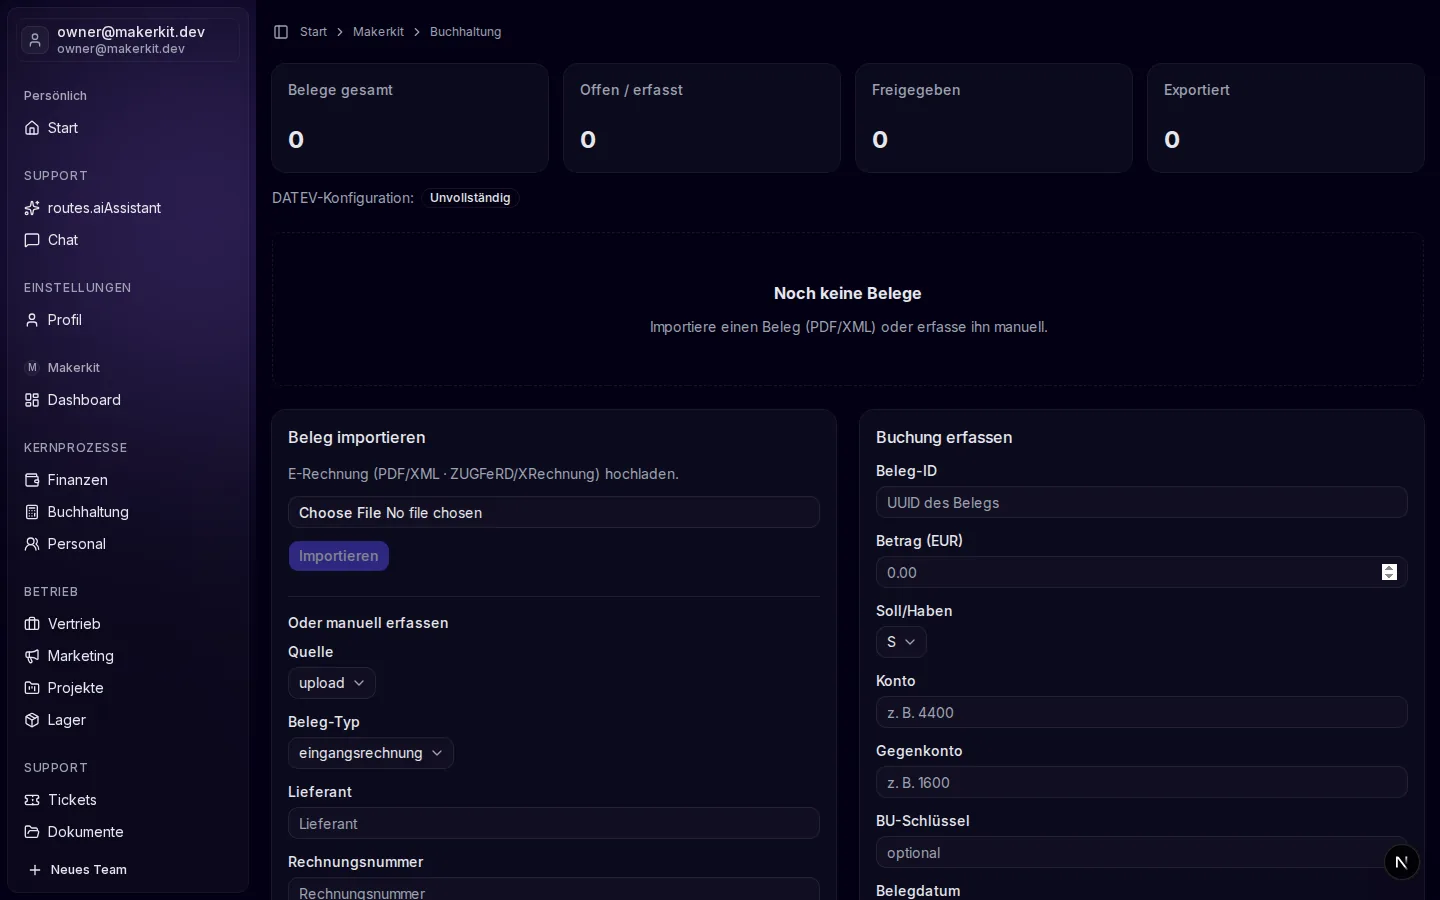Toggle the sidebar panel icon
This screenshot has width=1440, height=900.
pos(281,32)
